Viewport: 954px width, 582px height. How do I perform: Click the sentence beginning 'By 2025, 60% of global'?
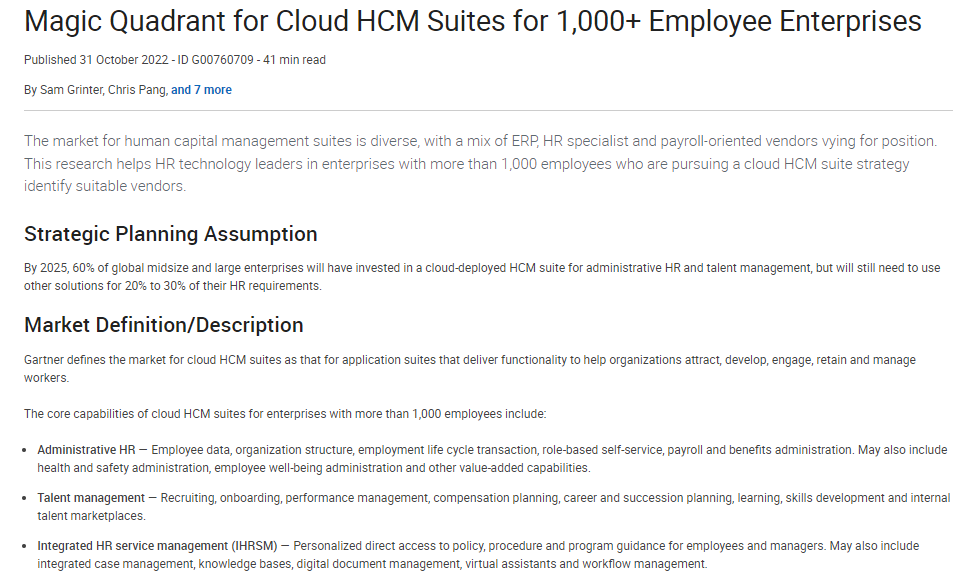[482, 277]
